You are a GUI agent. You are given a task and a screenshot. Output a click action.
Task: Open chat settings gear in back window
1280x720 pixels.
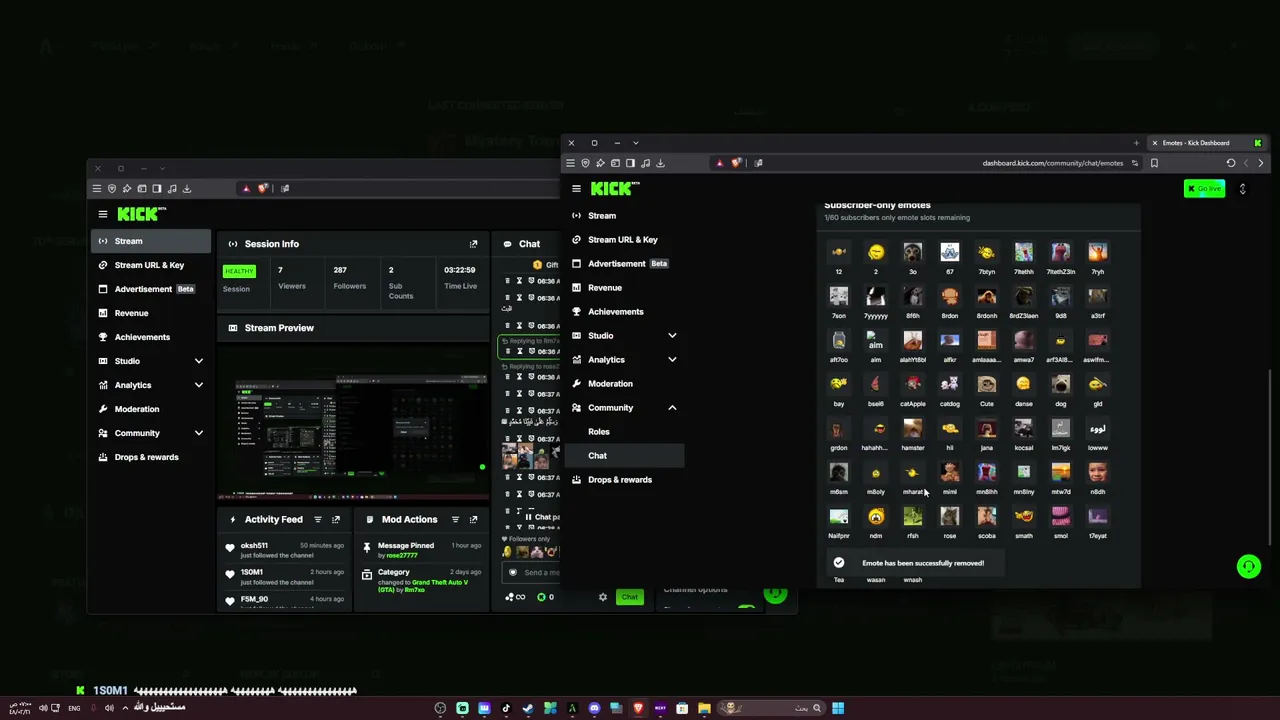tap(602, 597)
